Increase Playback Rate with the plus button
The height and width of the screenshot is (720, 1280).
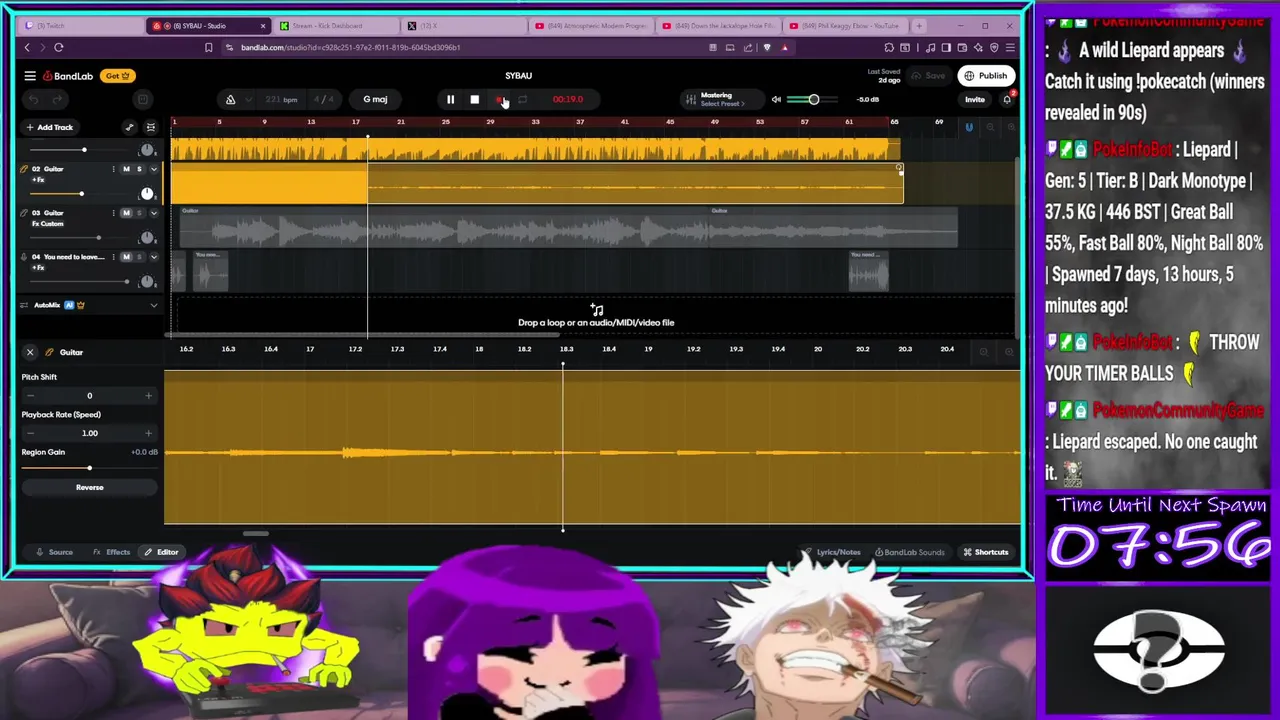pos(148,433)
